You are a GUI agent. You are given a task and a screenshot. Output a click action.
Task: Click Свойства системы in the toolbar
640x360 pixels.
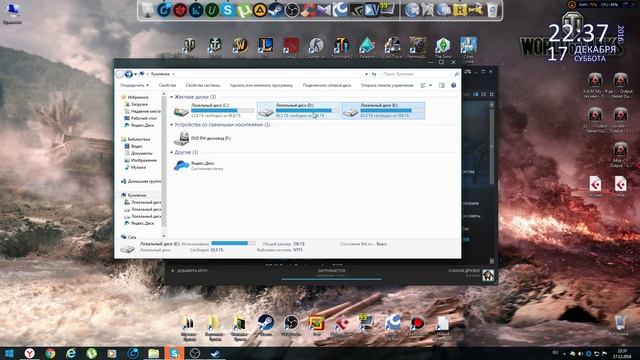click(203, 85)
